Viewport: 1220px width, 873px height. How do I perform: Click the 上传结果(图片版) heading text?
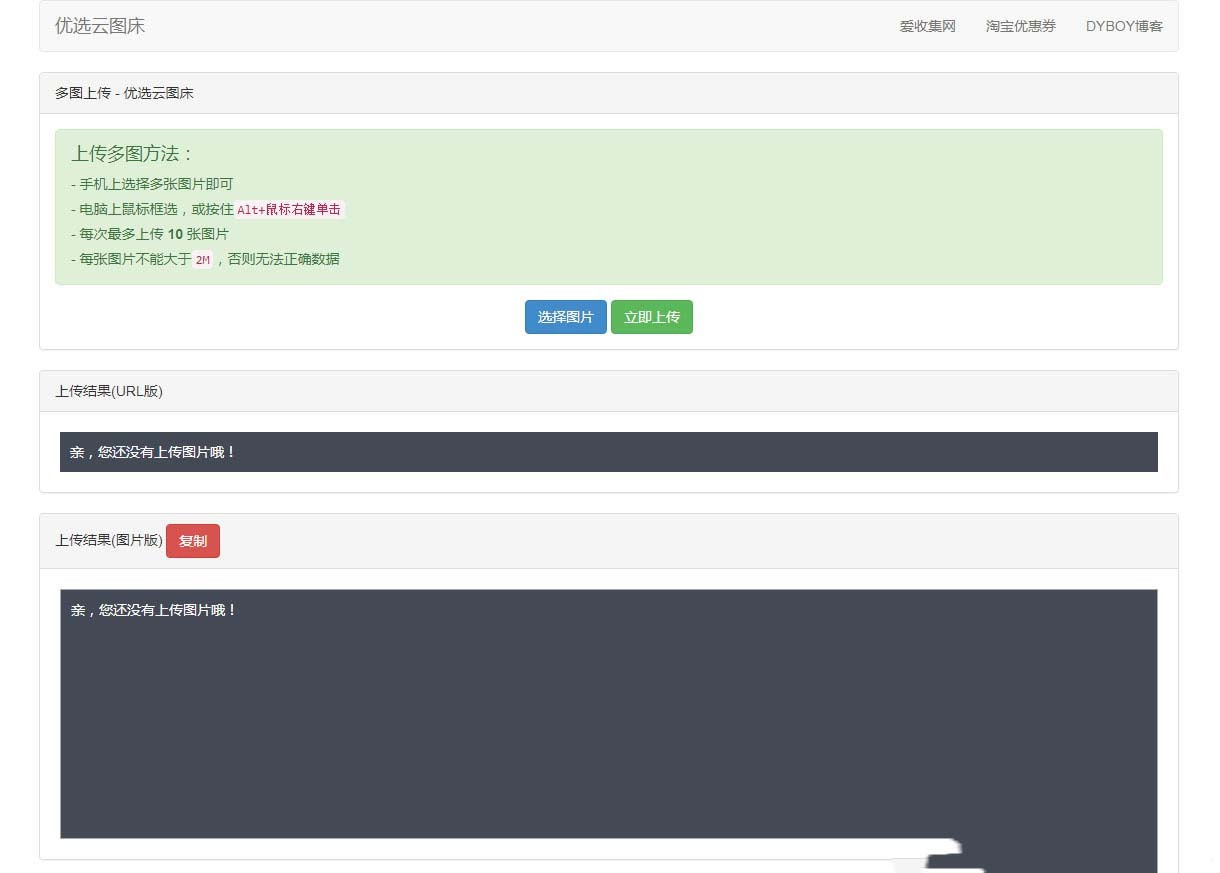pos(108,540)
